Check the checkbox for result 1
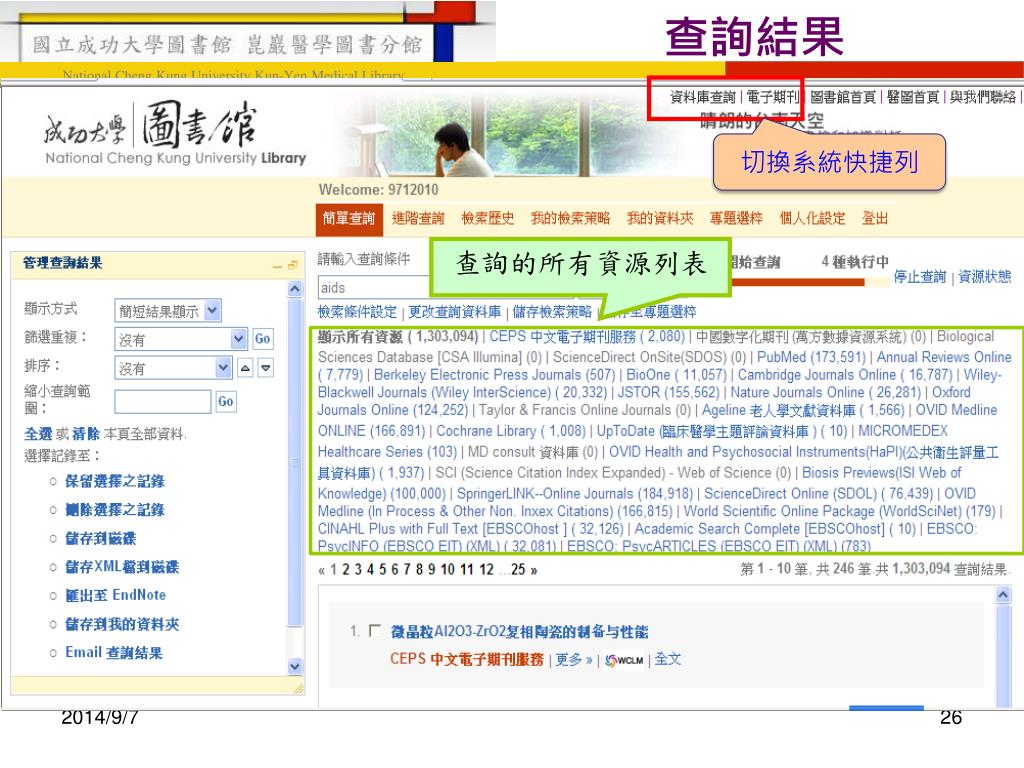1024x768 pixels. pyautogui.click(x=375, y=631)
